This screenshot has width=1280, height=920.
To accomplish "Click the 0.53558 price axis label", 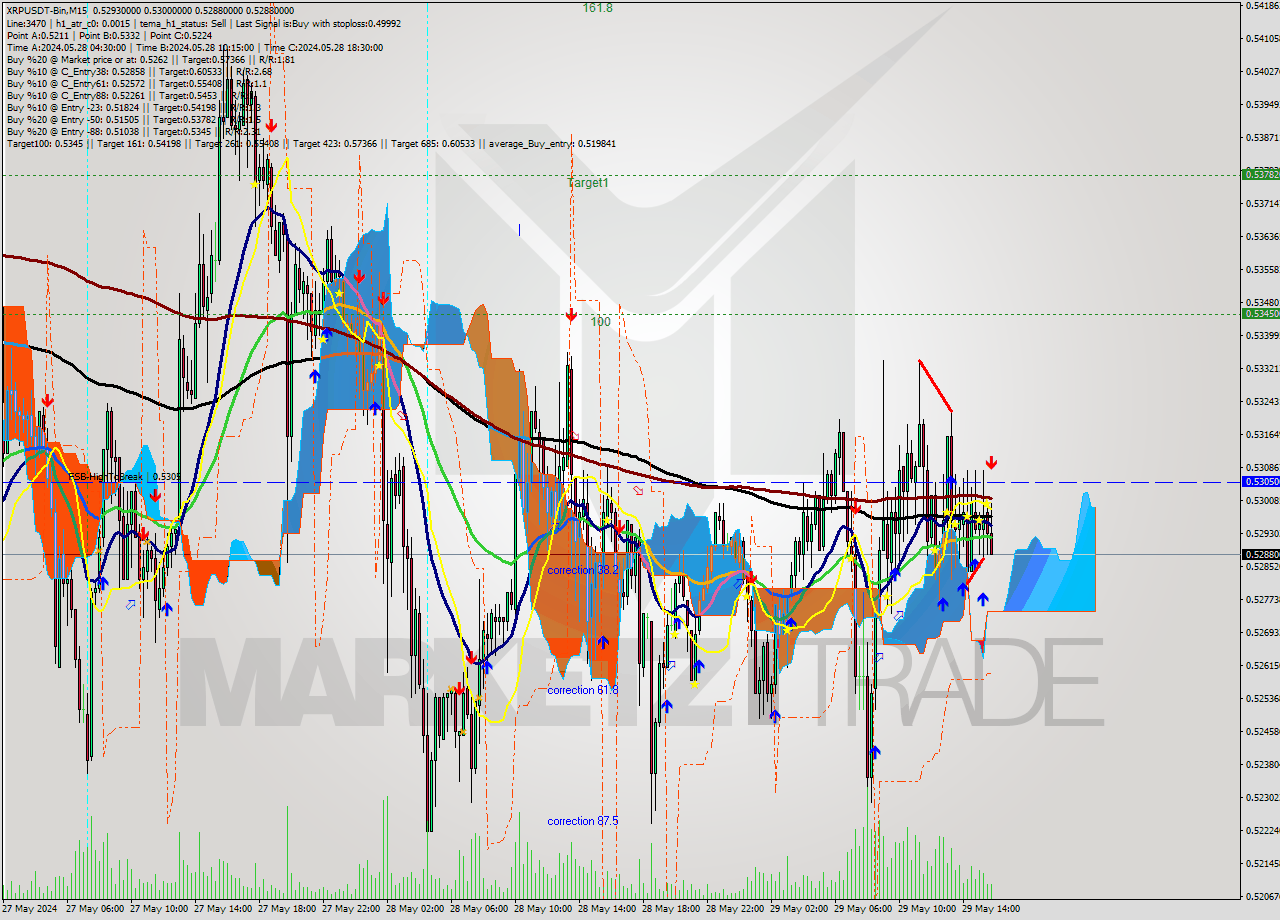I will (1263, 269).
